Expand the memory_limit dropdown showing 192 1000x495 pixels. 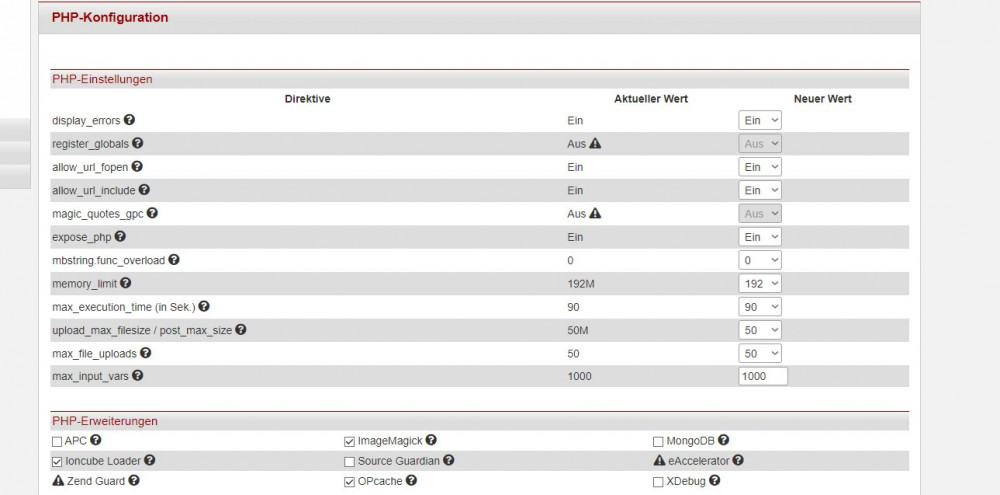click(760, 284)
